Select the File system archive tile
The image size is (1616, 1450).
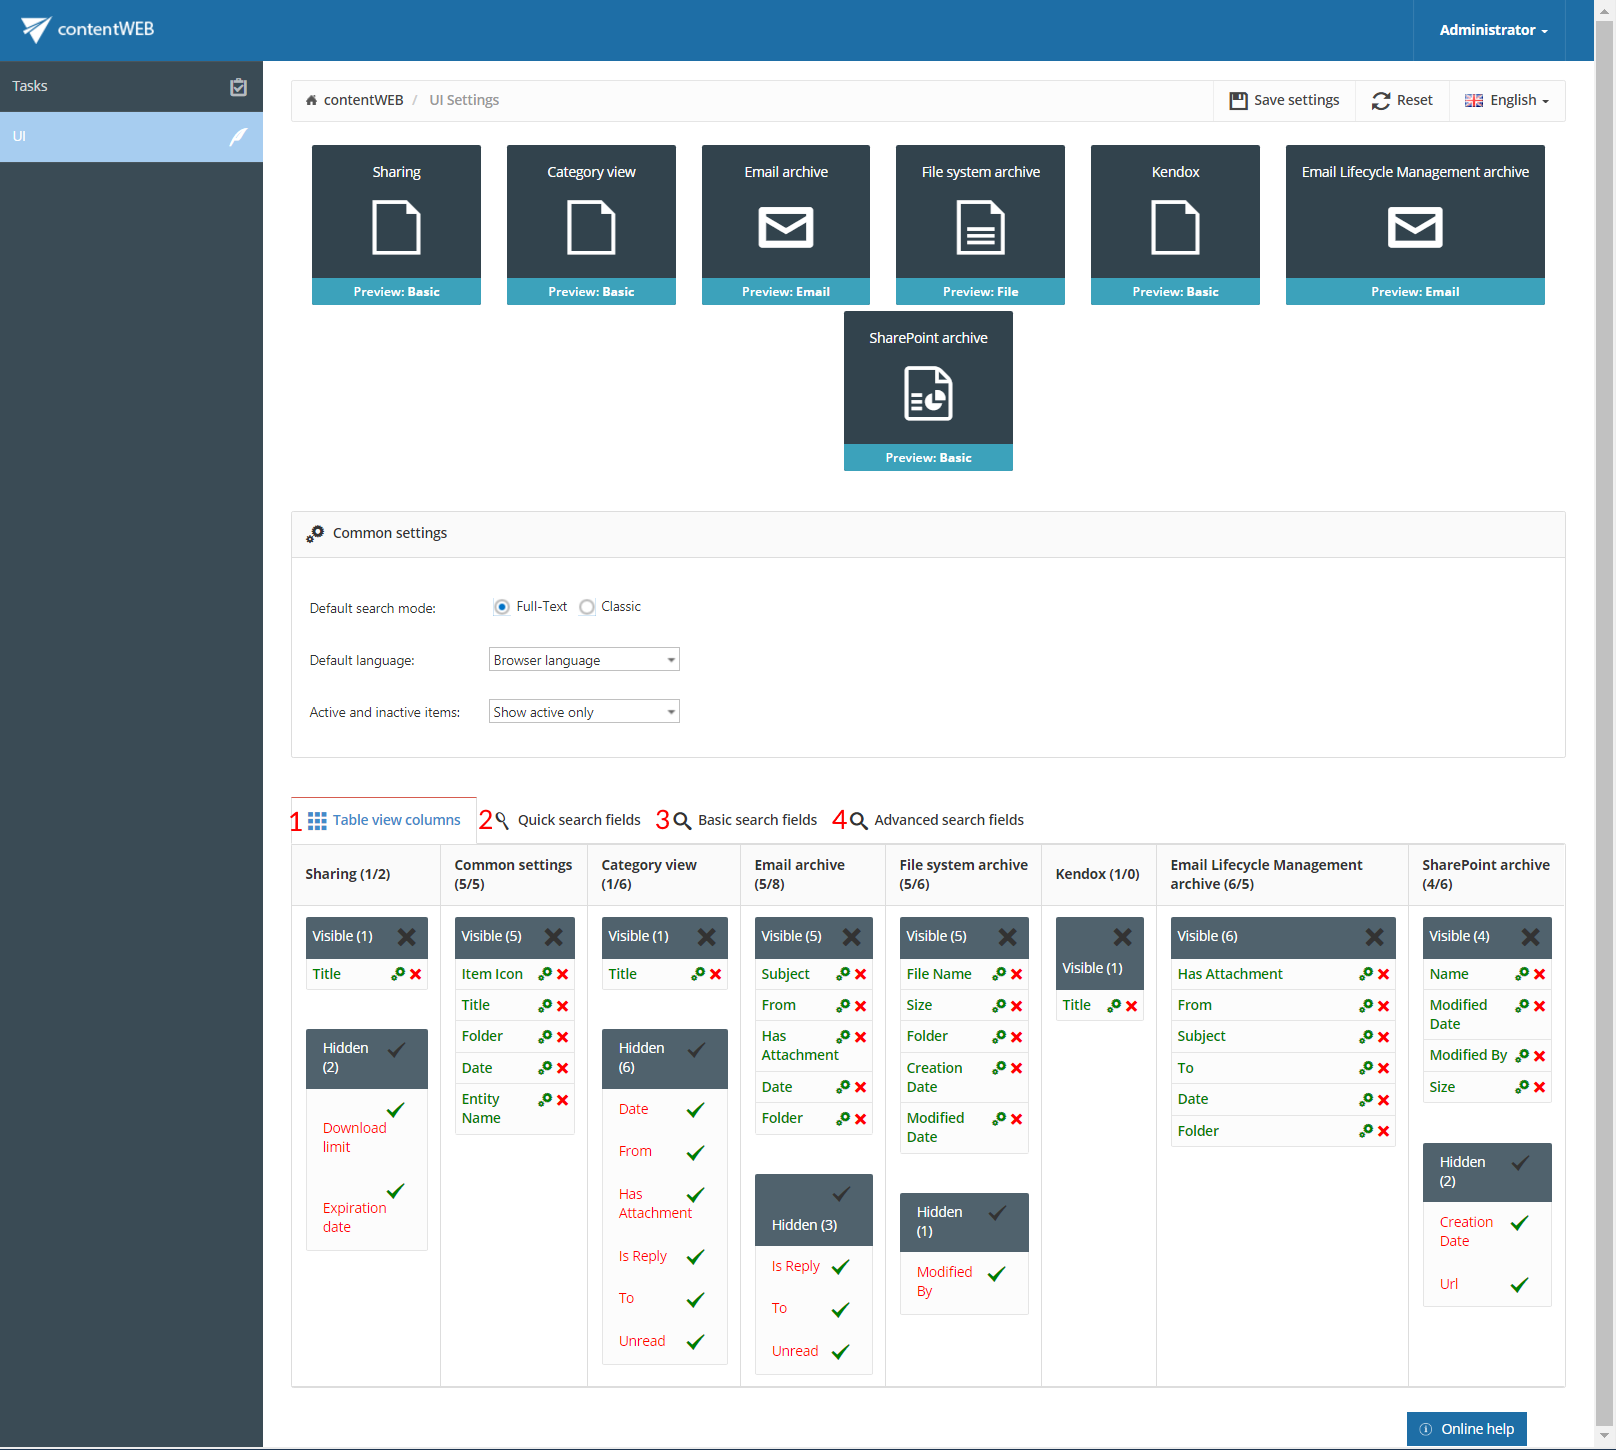click(980, 225)
